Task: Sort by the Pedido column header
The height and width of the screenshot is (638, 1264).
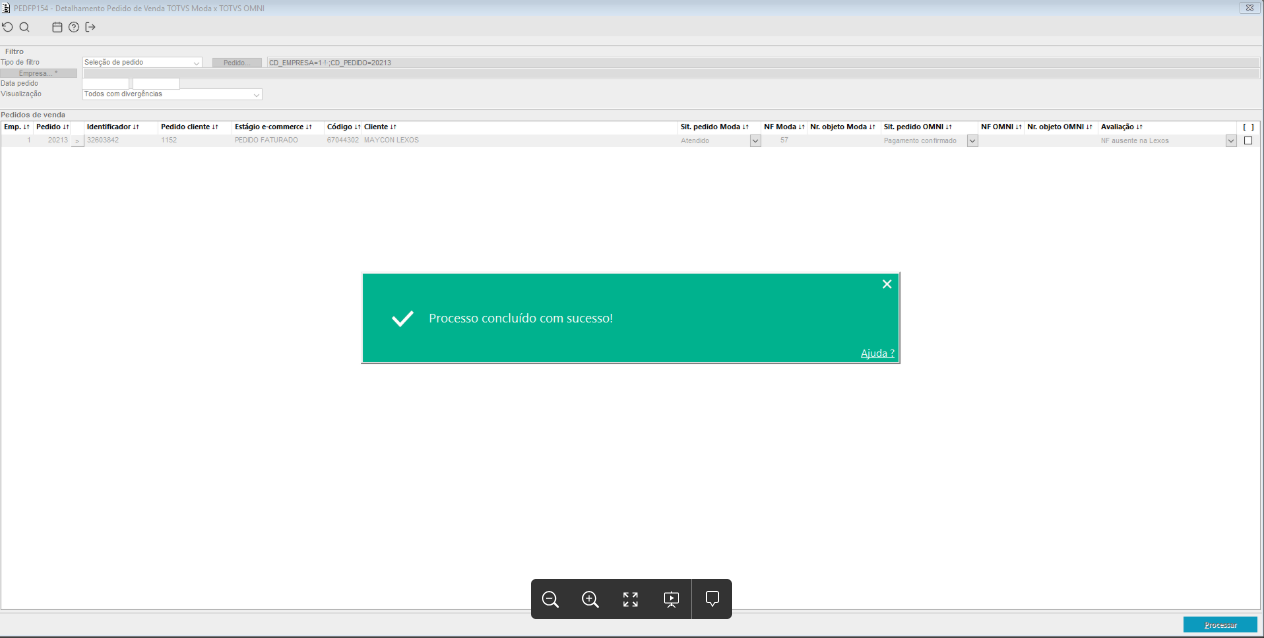Action: (x=53, y=127)
